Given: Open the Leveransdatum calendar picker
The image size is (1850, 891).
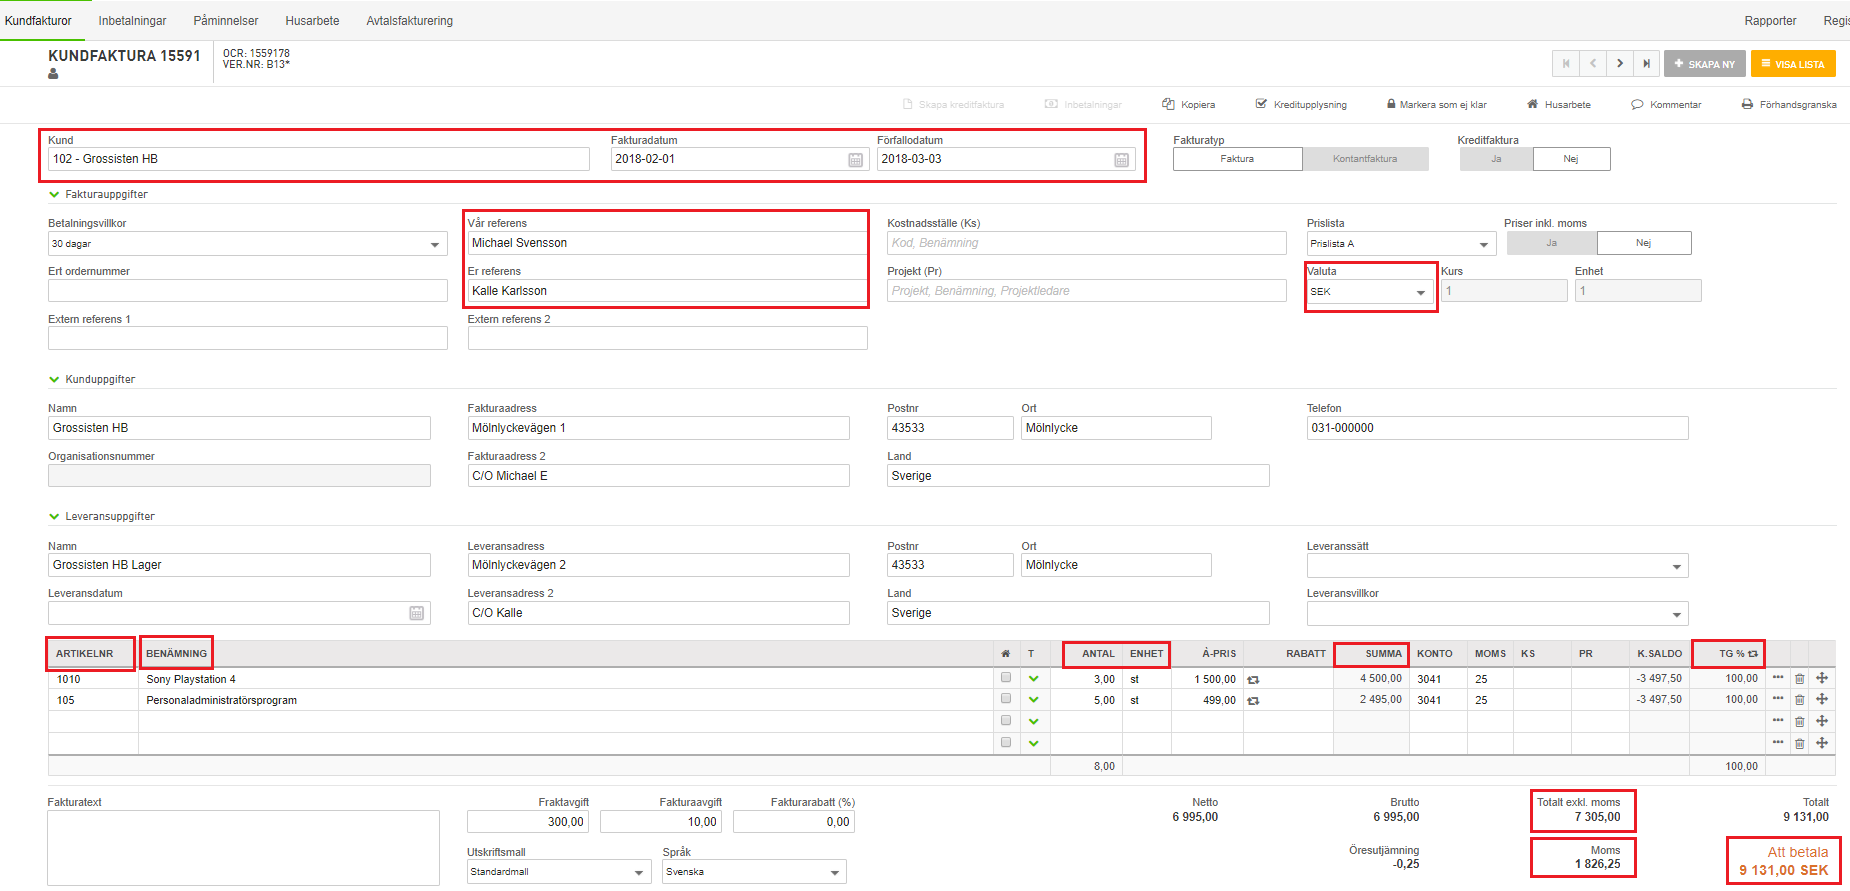Looking at the screenshot, I should (417, 613).
